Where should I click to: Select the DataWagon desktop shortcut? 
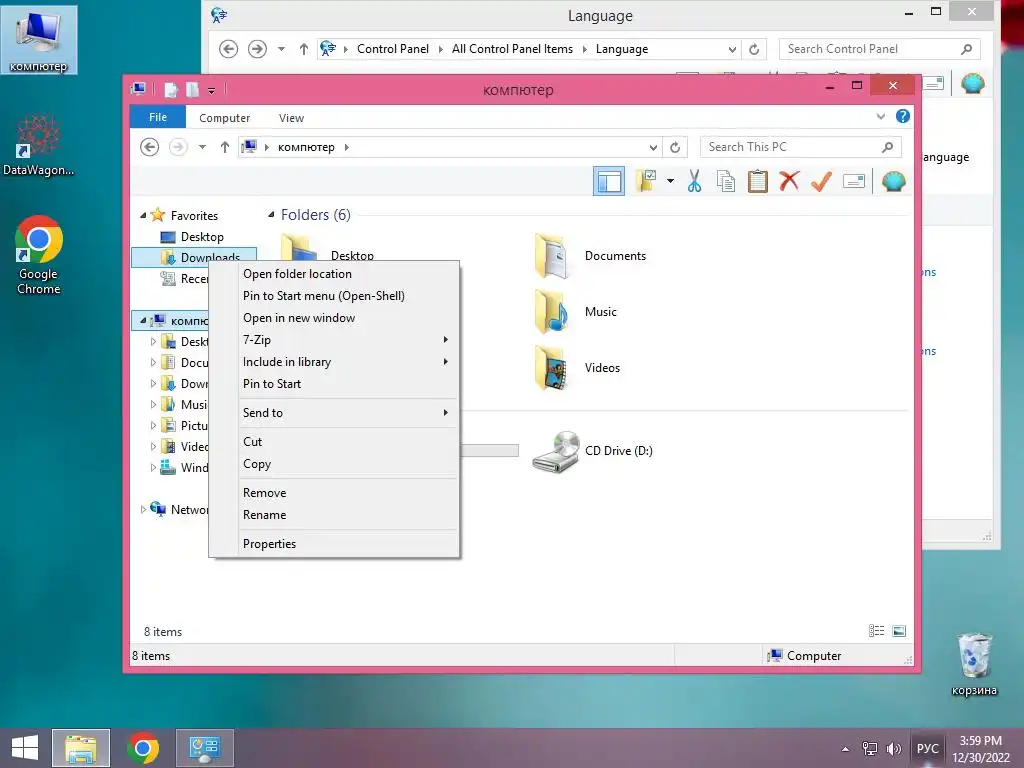coord(38,145)
